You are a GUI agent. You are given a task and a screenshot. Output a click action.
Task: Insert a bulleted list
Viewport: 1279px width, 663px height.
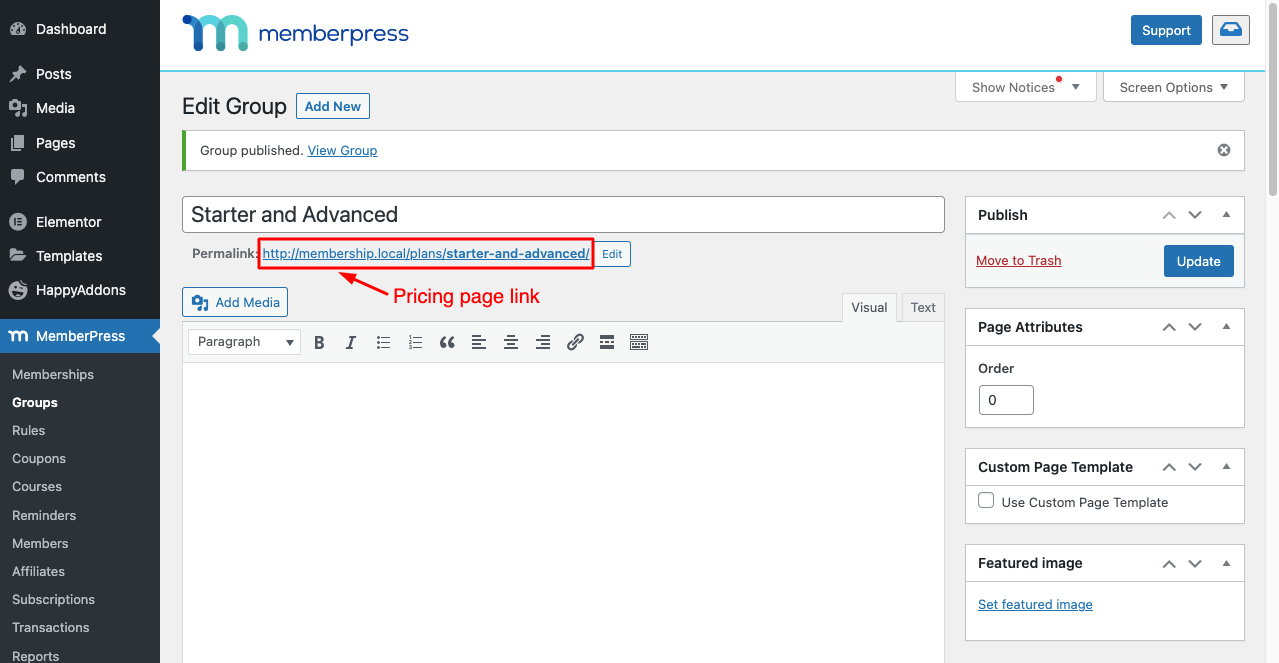click(383, 342)
